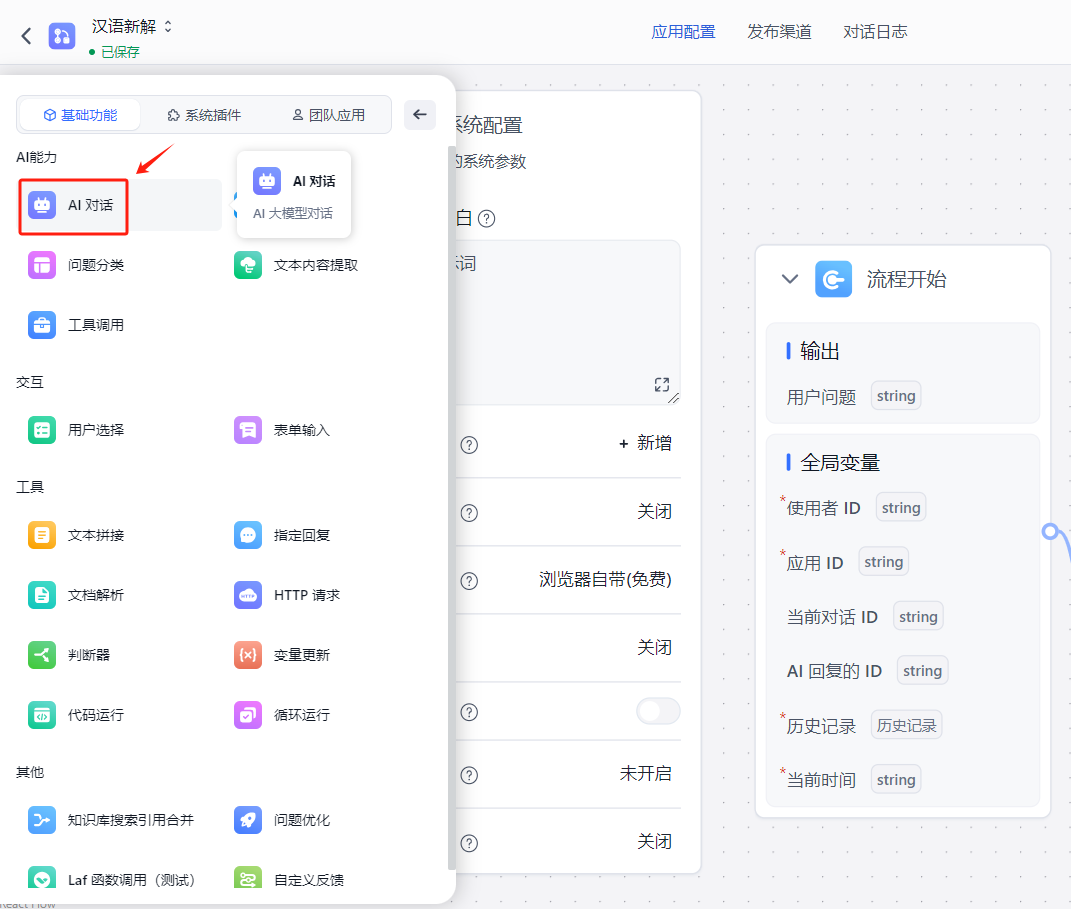Click string tag beside 当前时间

[x=896, y=779]
